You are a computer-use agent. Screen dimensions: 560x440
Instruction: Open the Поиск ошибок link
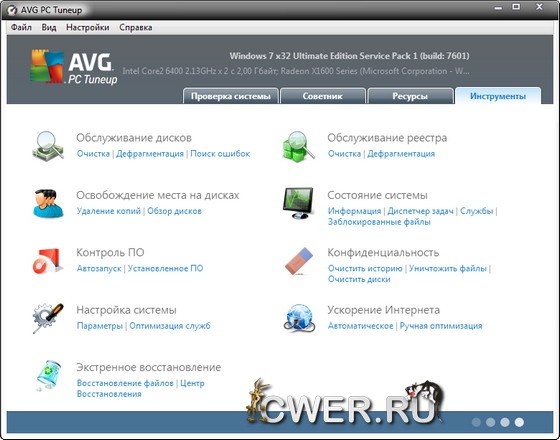click(x=220, y=154)
